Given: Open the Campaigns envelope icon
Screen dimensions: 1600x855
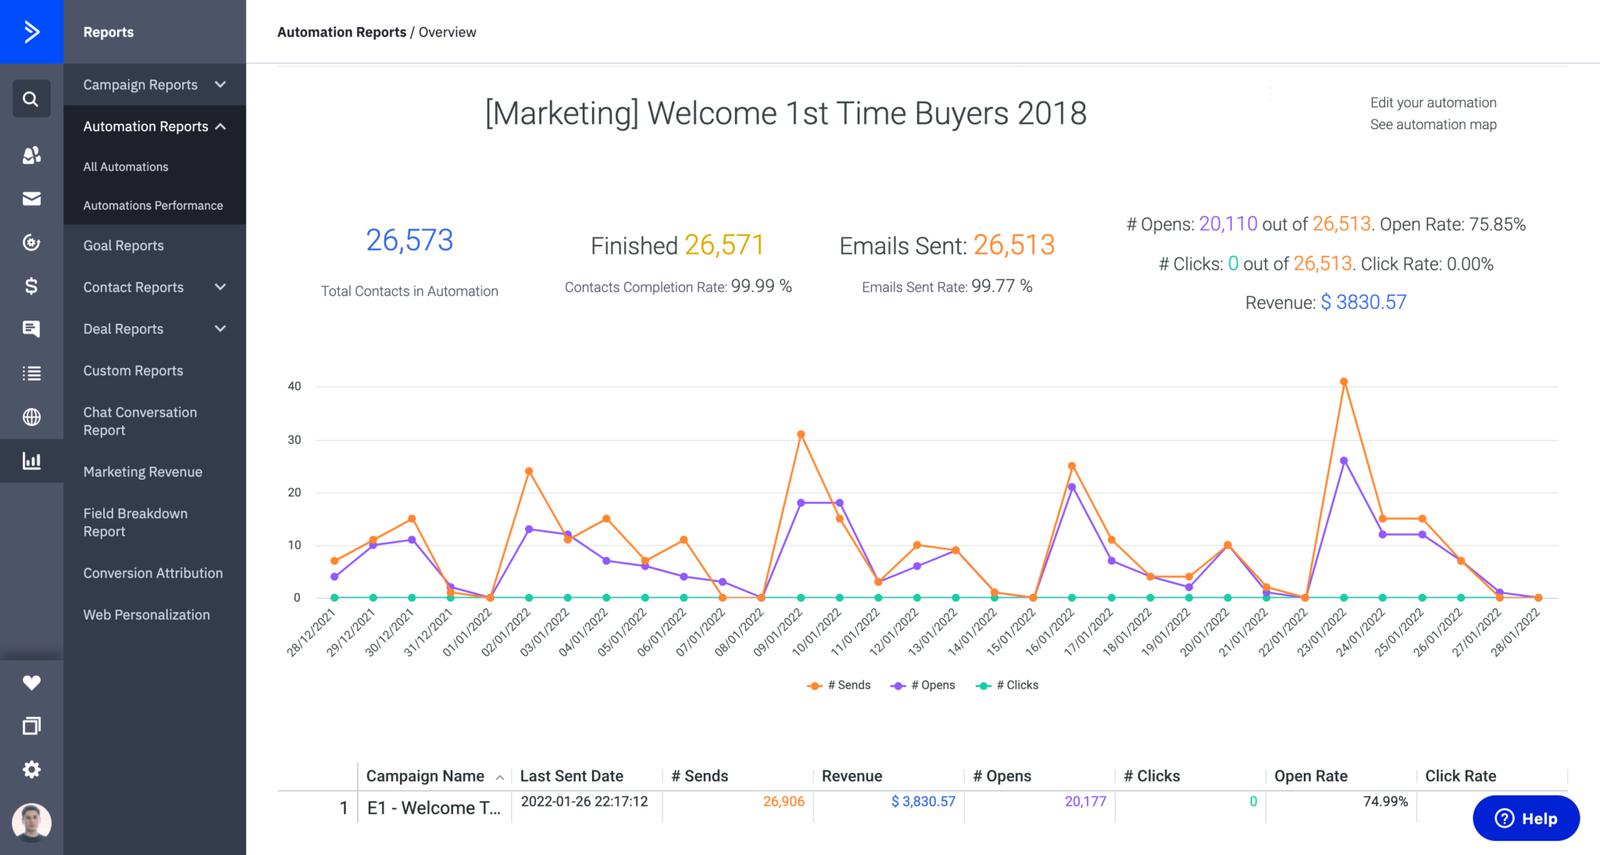Looking at the screenshot, I should (x=31, y=199).
